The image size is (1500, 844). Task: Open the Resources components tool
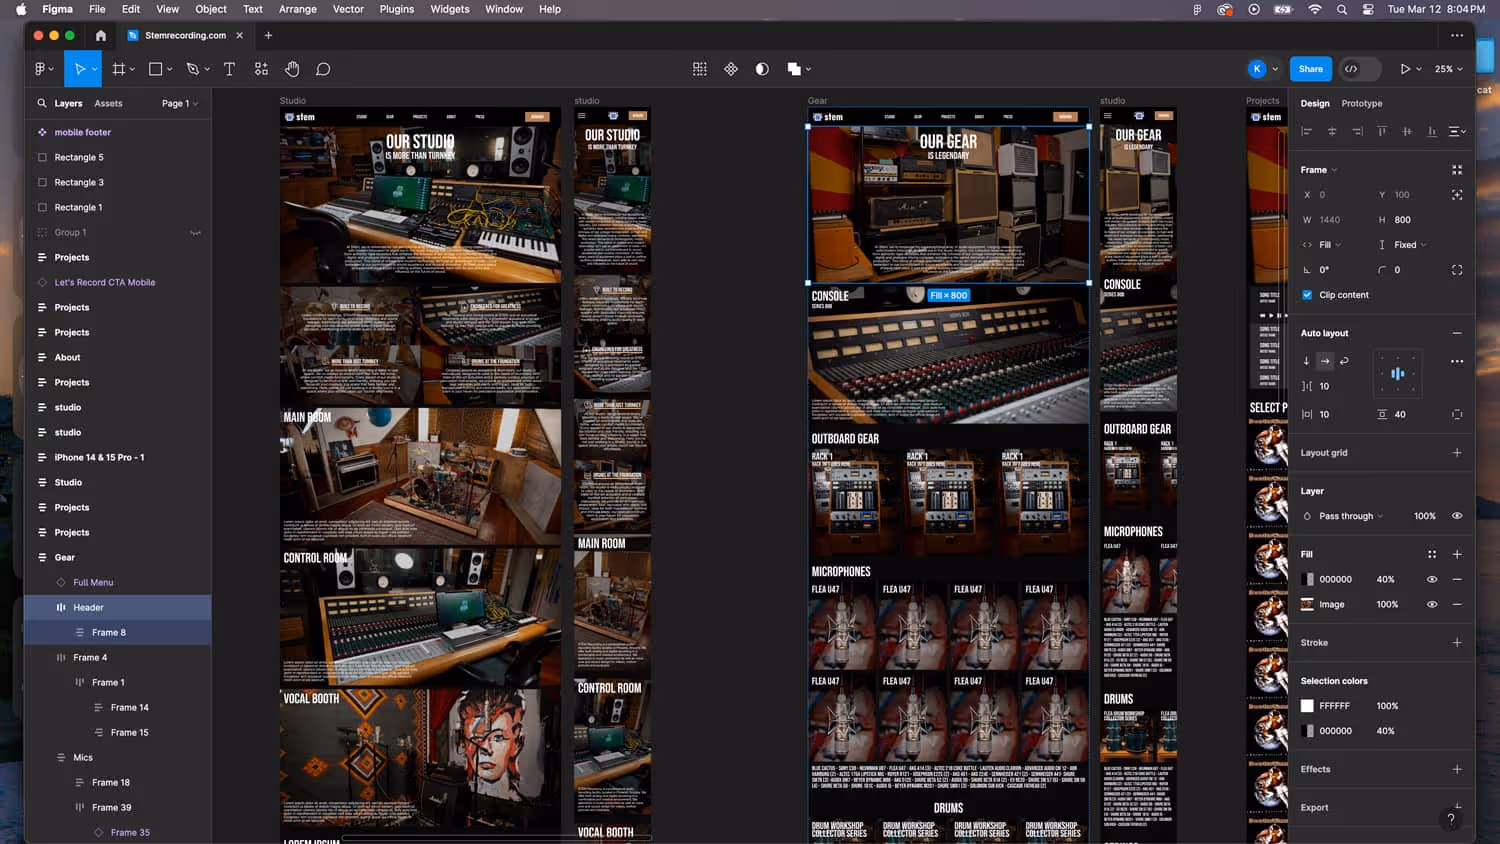(261, 69)
